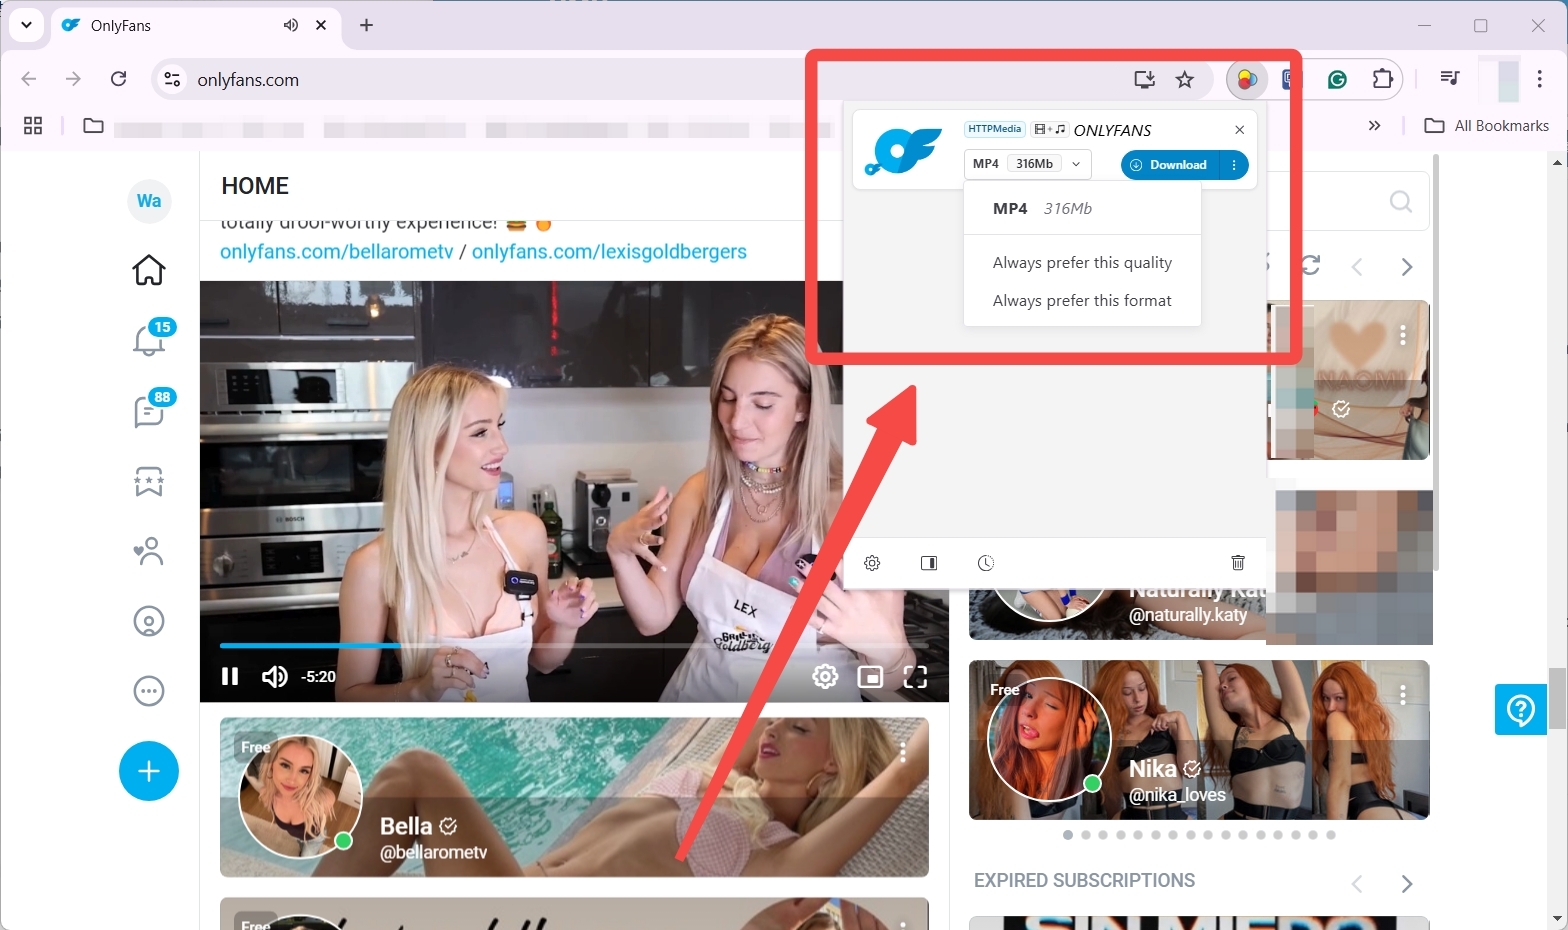
Task: Open the All Bookmarks folder
Action: 1487,125
